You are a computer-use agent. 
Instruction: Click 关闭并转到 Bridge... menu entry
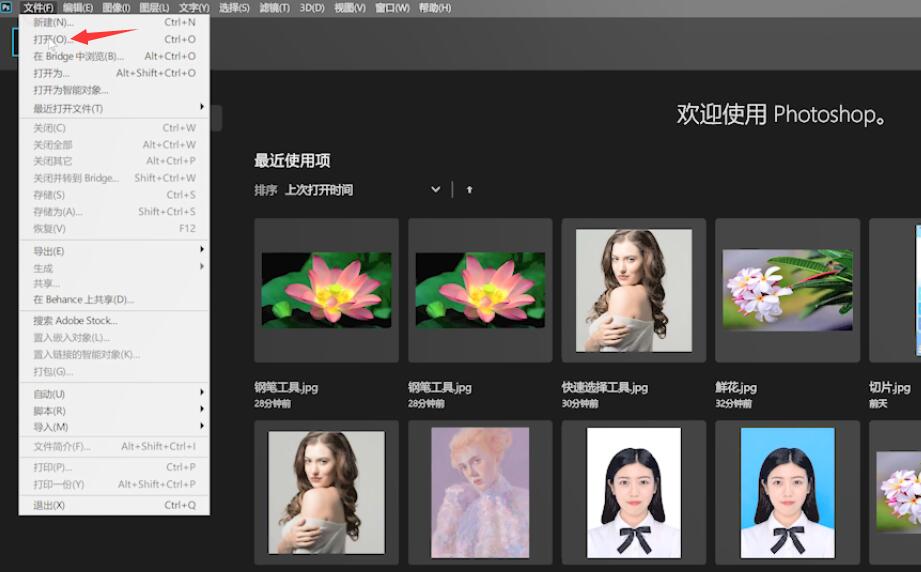click(114, 178)
